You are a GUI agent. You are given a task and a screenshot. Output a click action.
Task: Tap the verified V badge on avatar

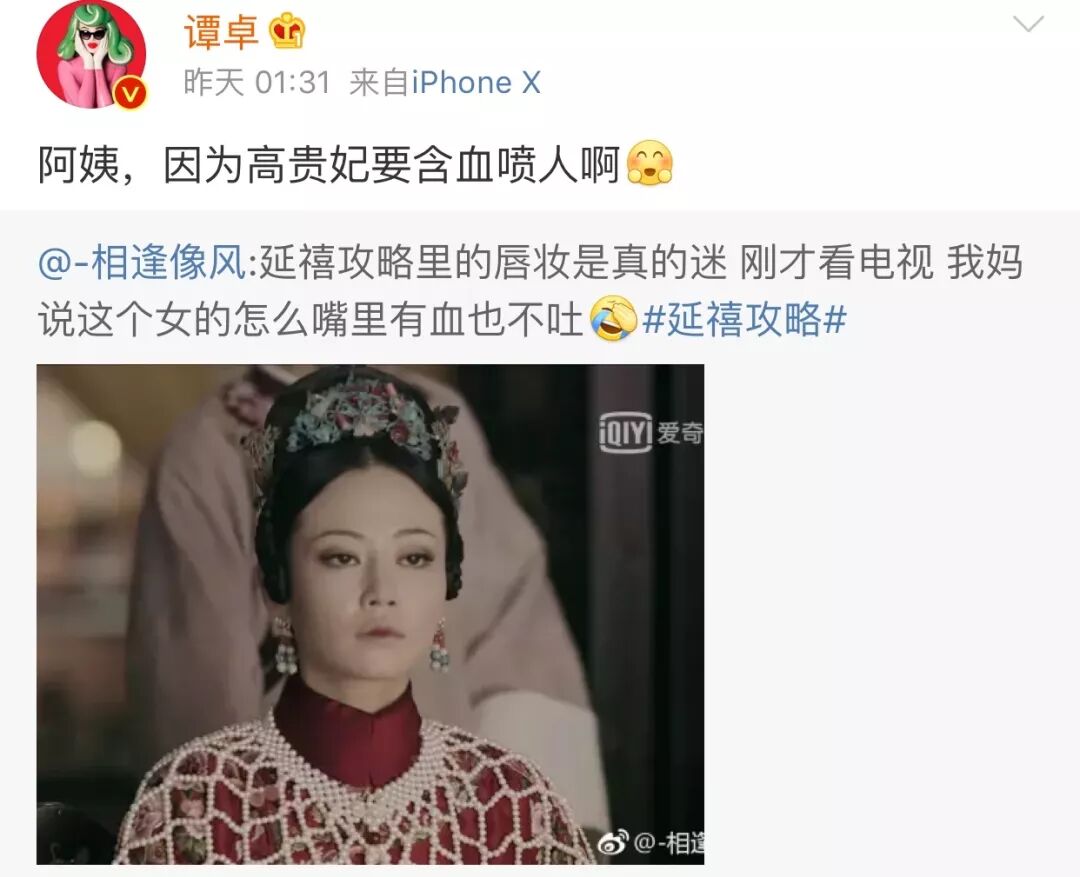[130, 93]
